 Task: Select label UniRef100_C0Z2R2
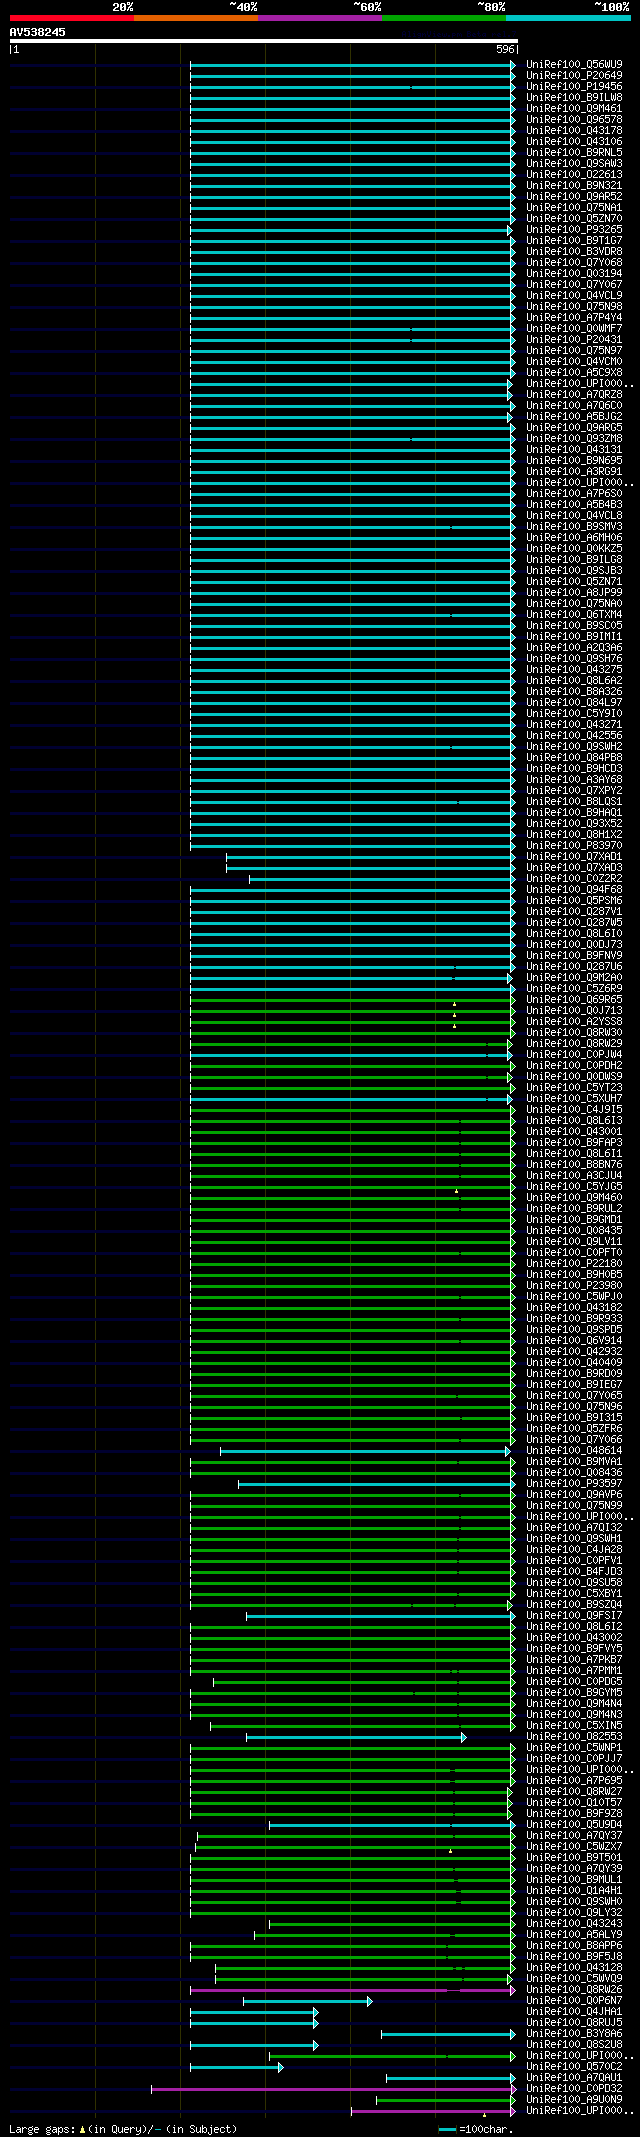(x=574, y=878)
